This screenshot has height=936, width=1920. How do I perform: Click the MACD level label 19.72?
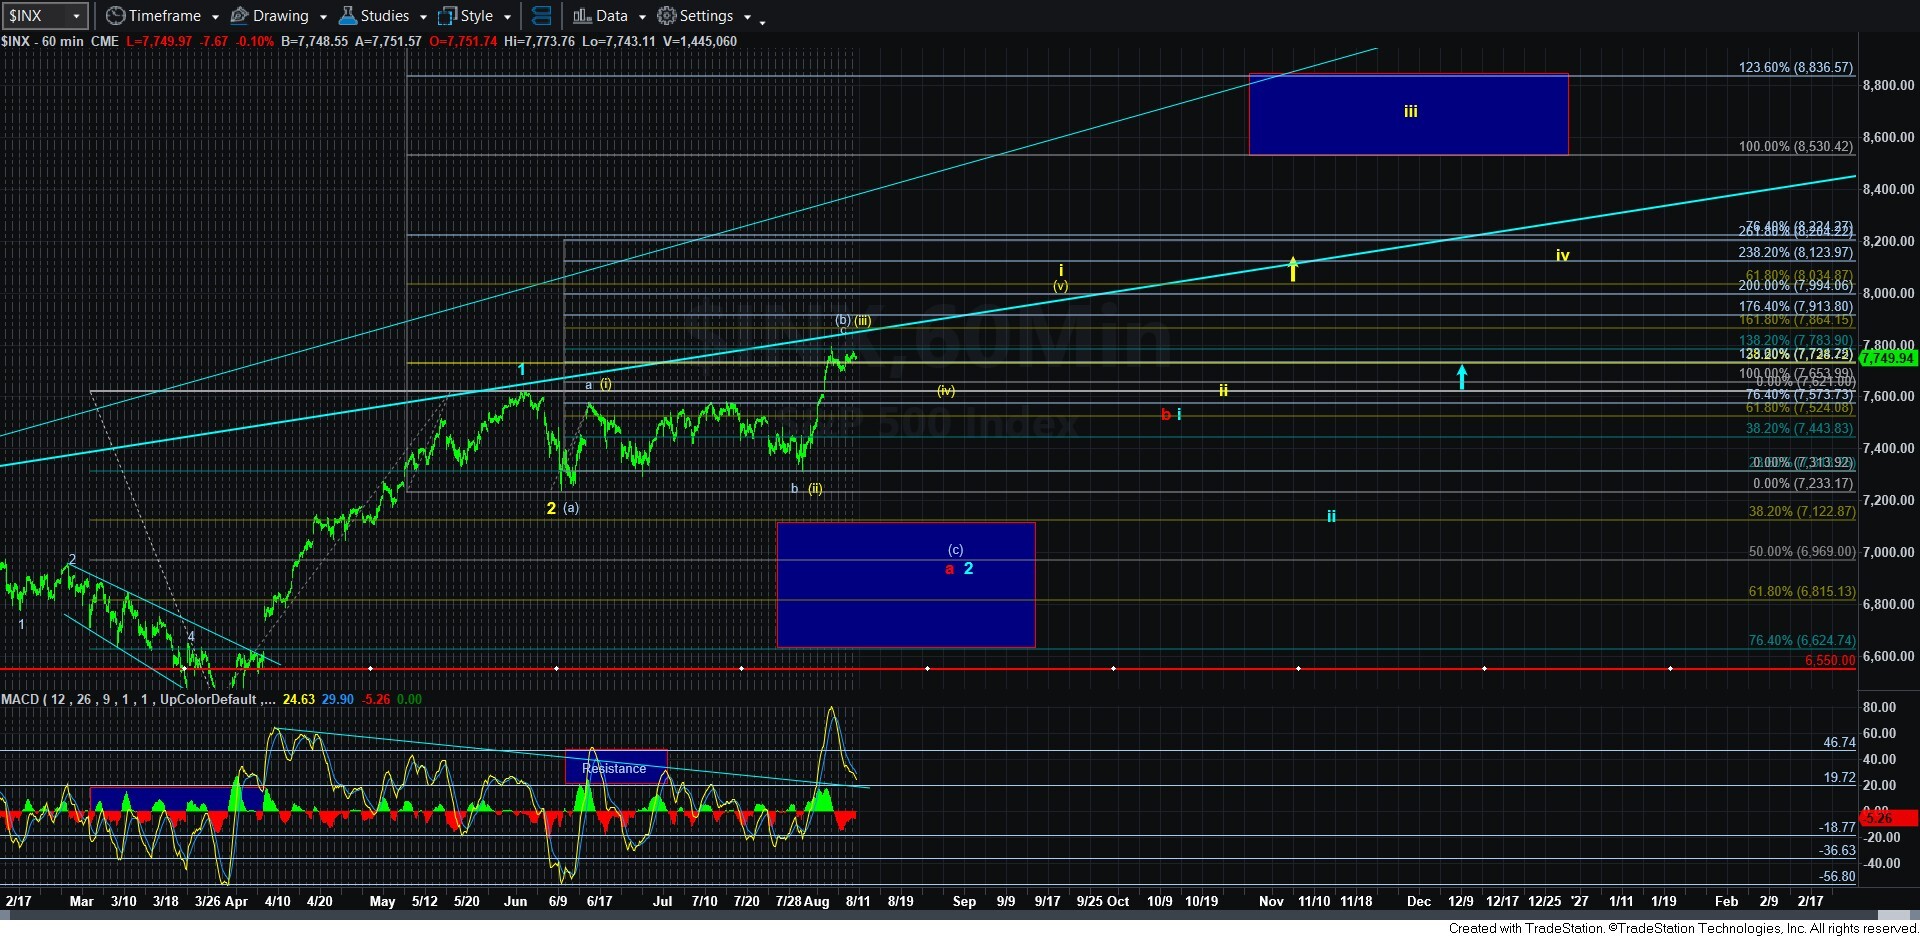click(x=1839, y=778)
